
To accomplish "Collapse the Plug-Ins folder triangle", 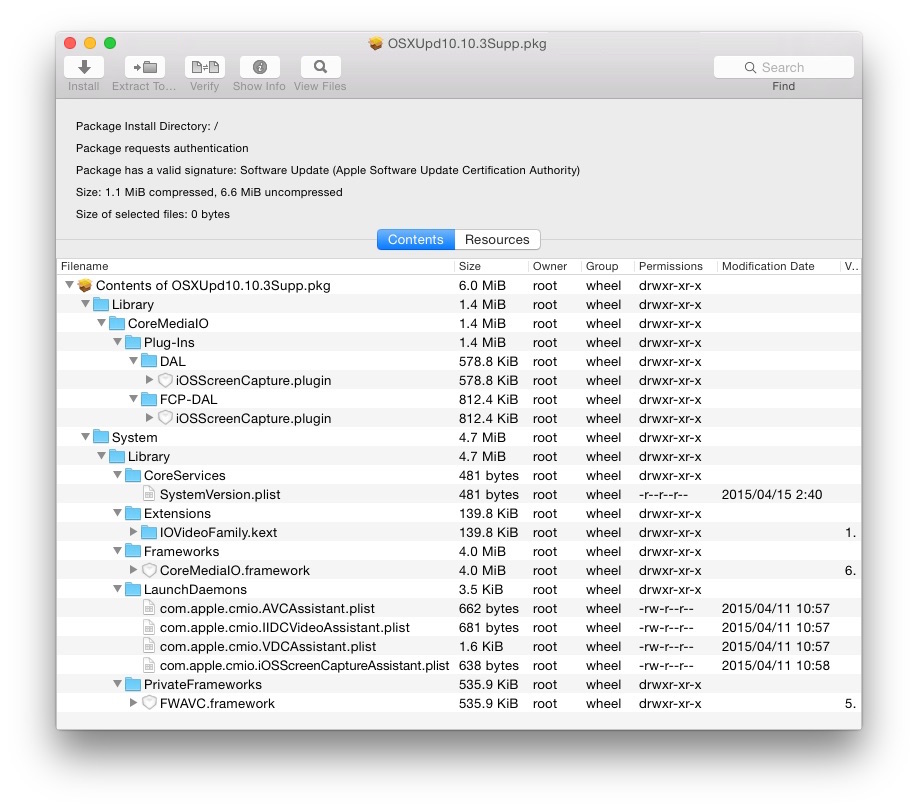I will point(117,342).
